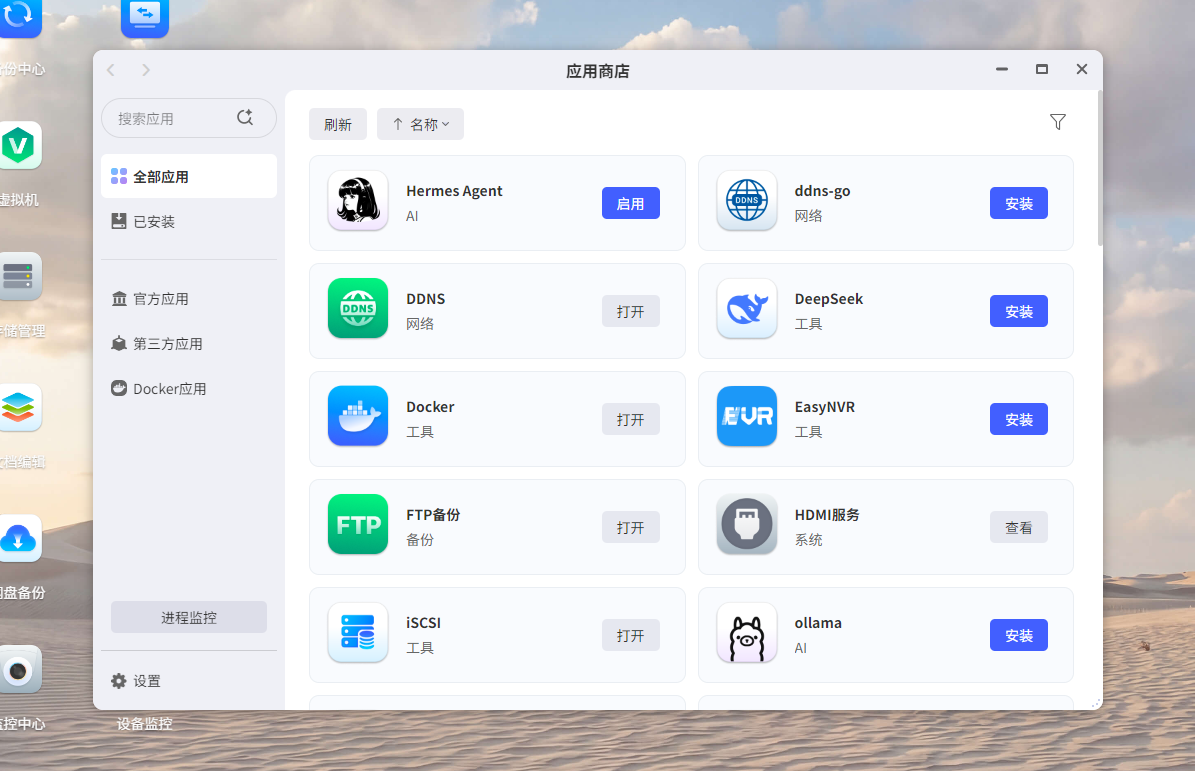The height and width of the screenshot is (771, 1195).
Task: Click the ollama title text
Action: coord(818,622)
